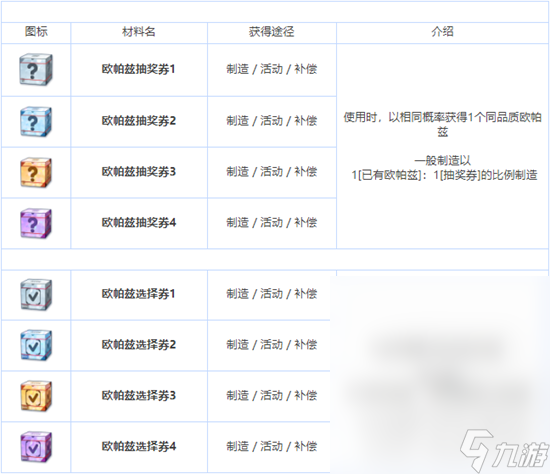This screenshot has width=550, height=474.
Task: Select the 获得途径 column header
Action: [x=271, y=32]
